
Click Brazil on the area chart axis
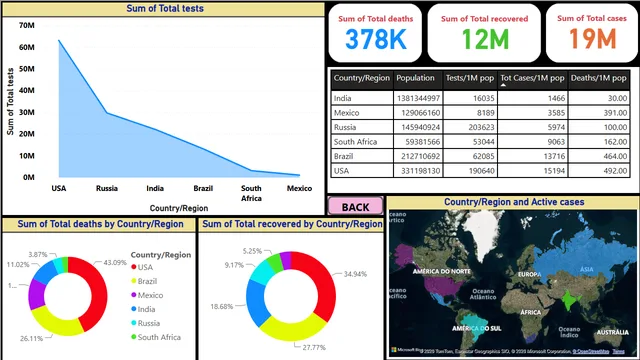[x=203, y=188]
